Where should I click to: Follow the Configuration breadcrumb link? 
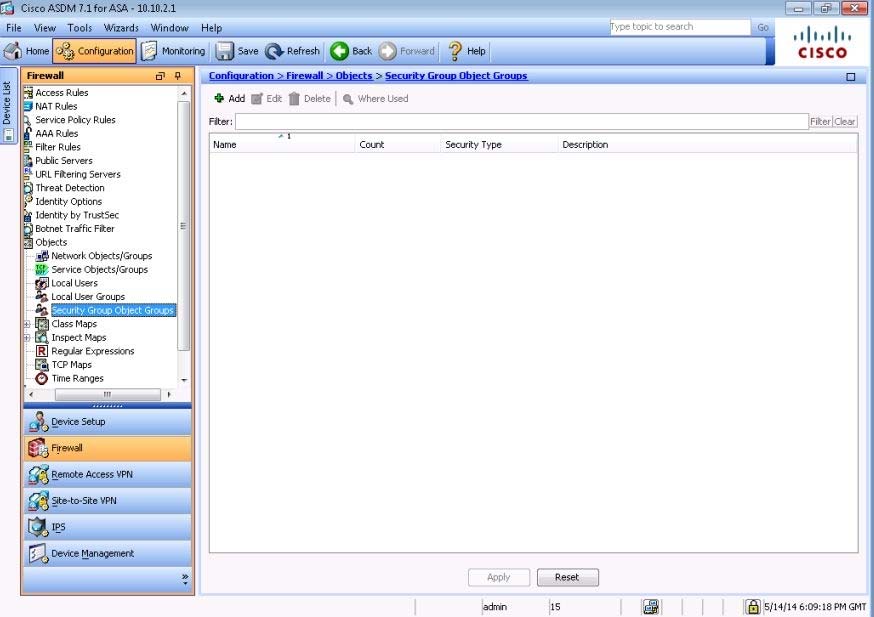(241, 76)
